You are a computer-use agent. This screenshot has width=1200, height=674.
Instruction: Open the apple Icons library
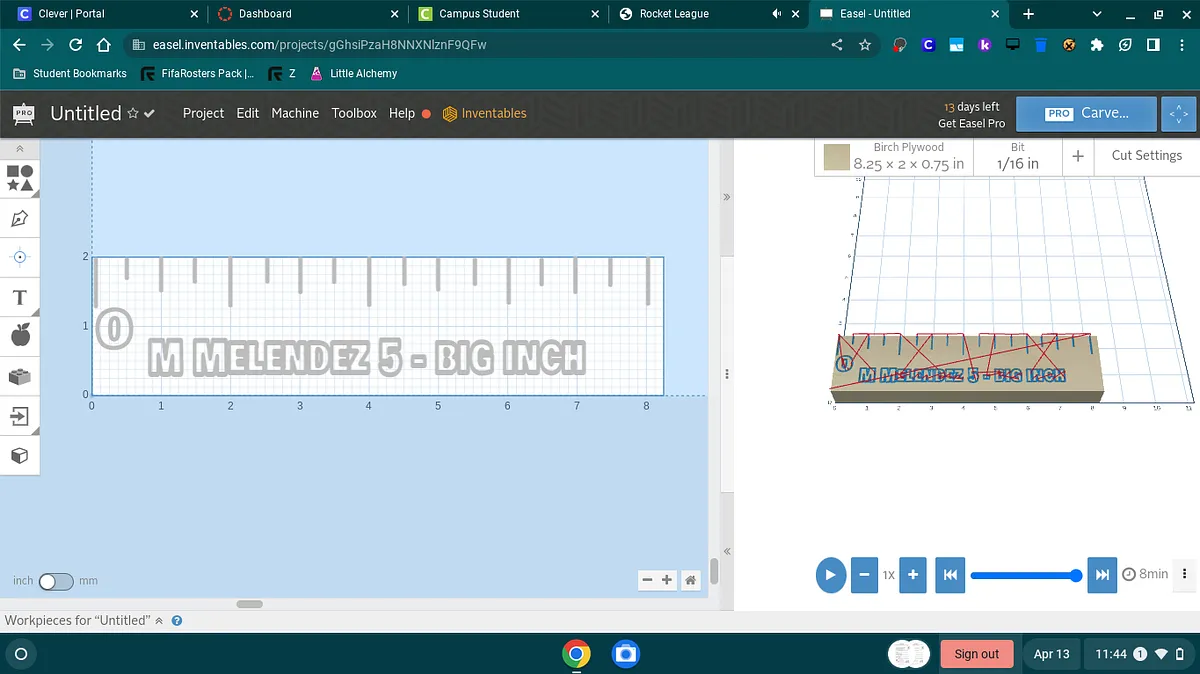point(20,336)
